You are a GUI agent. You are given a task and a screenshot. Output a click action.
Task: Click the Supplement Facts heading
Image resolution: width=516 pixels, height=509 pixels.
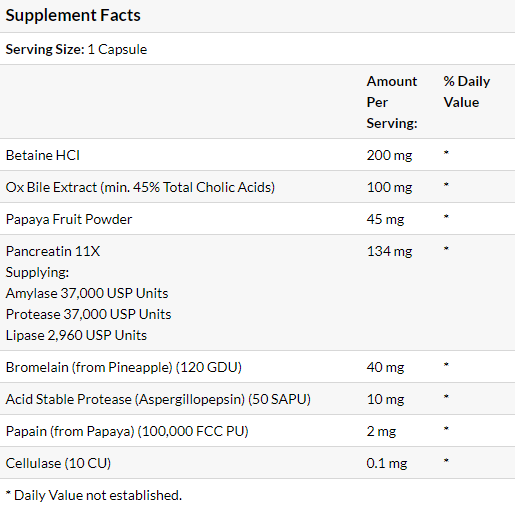tap(73, 16)
